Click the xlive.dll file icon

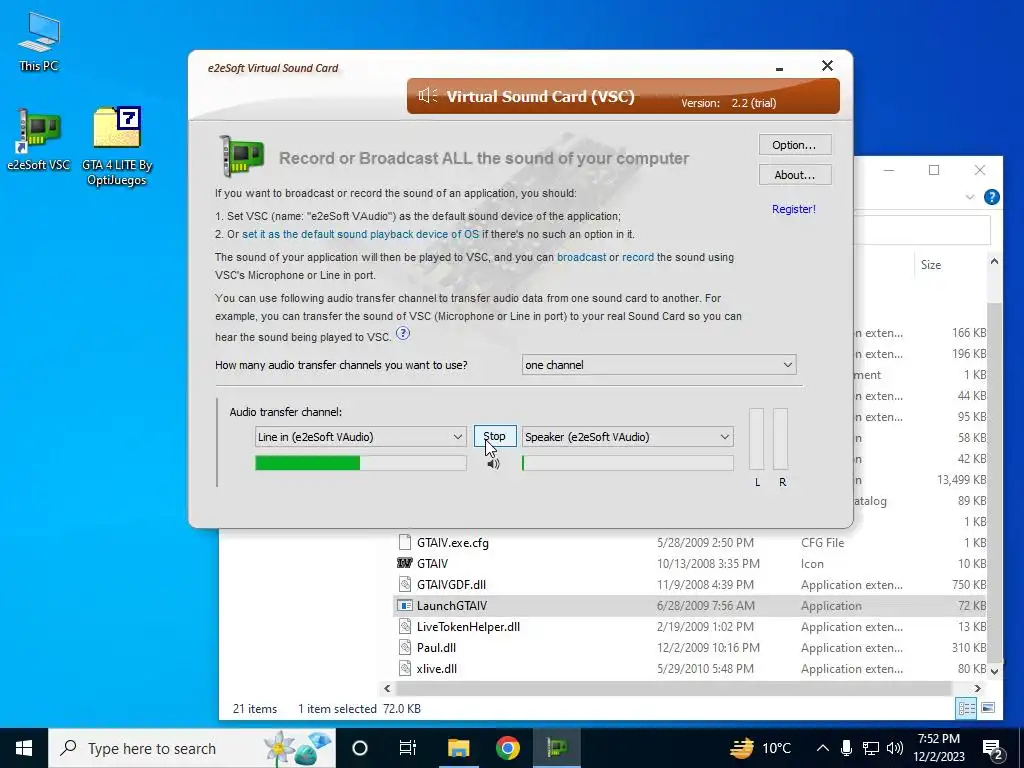pyautogui.click(x=405, y=669)
